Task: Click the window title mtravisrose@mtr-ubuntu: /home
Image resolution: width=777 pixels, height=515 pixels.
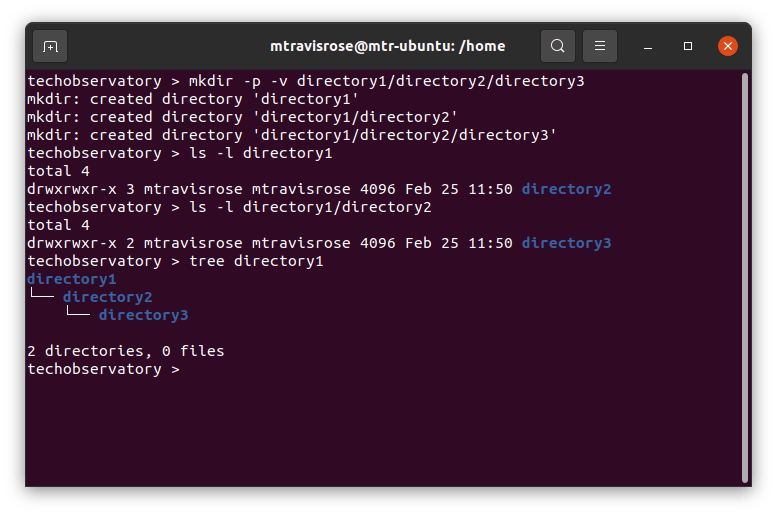Action: click(x=388, y=46)
